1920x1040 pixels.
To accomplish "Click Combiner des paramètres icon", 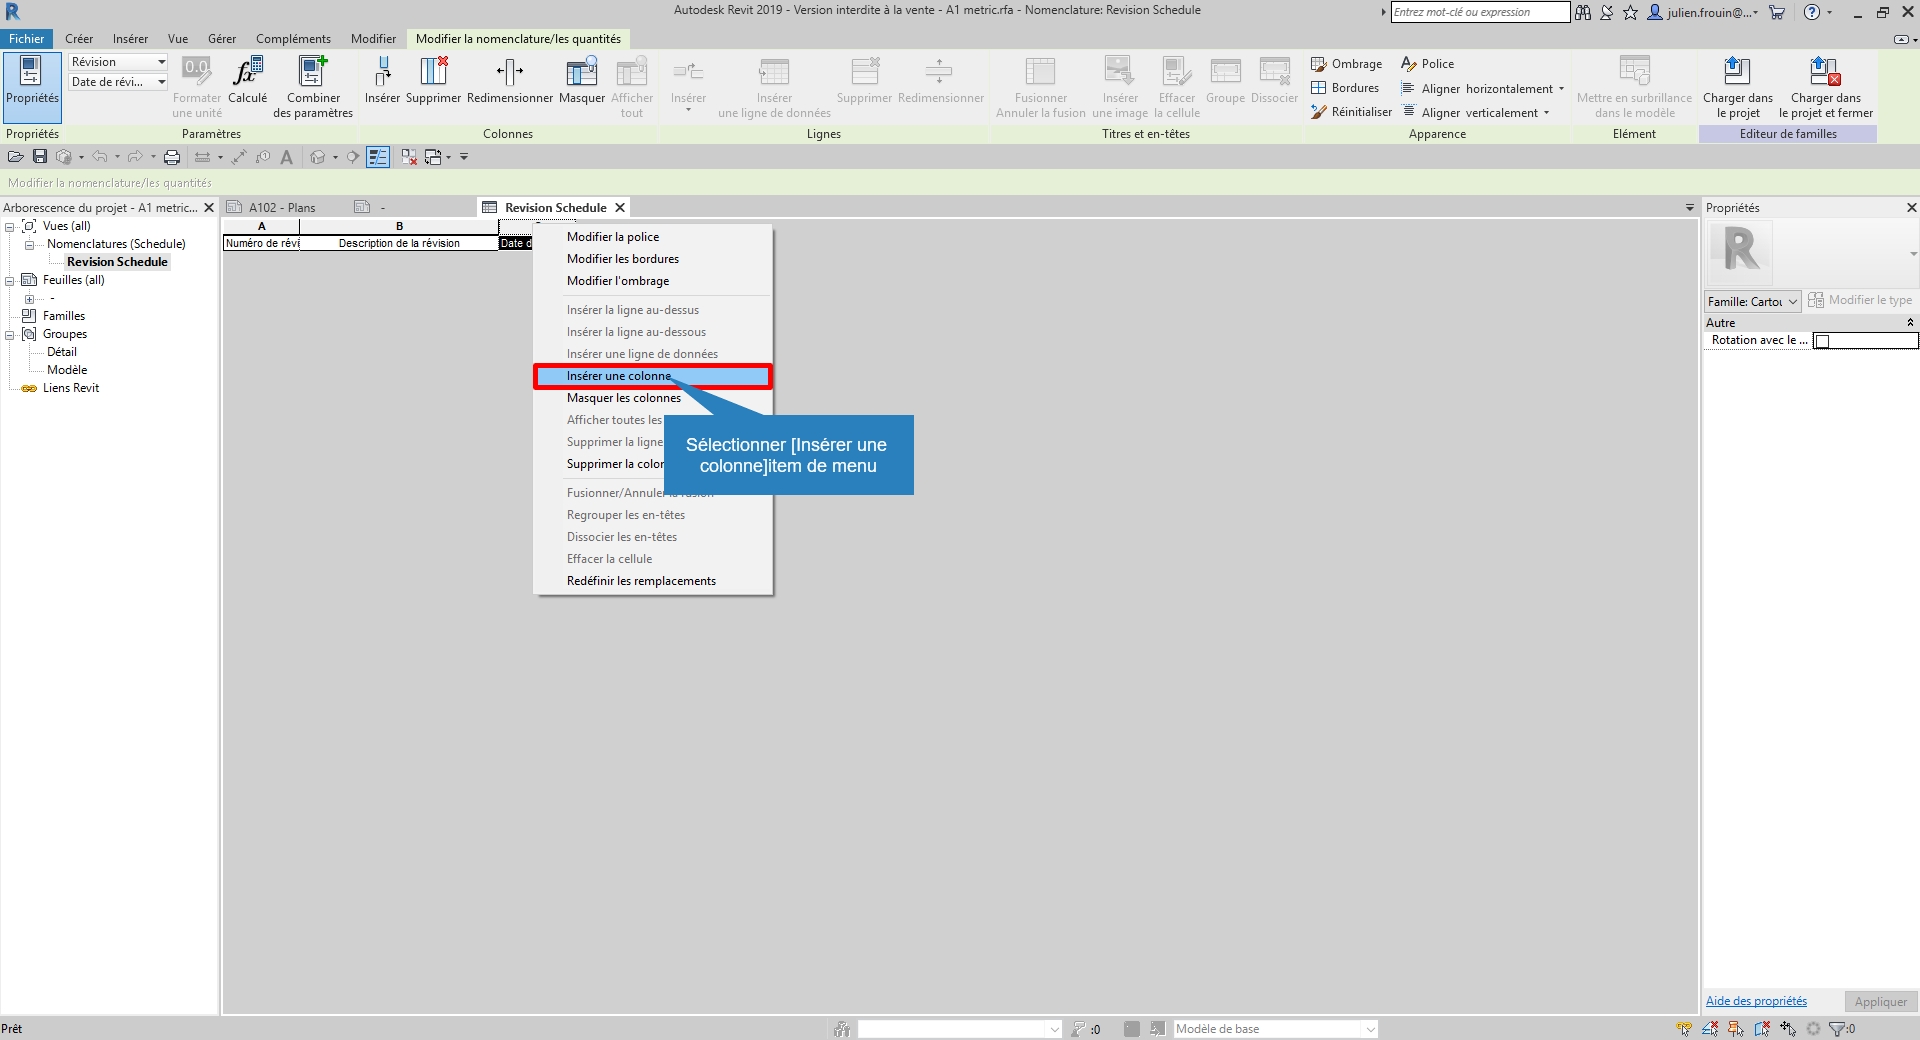I will click(313, 73).
